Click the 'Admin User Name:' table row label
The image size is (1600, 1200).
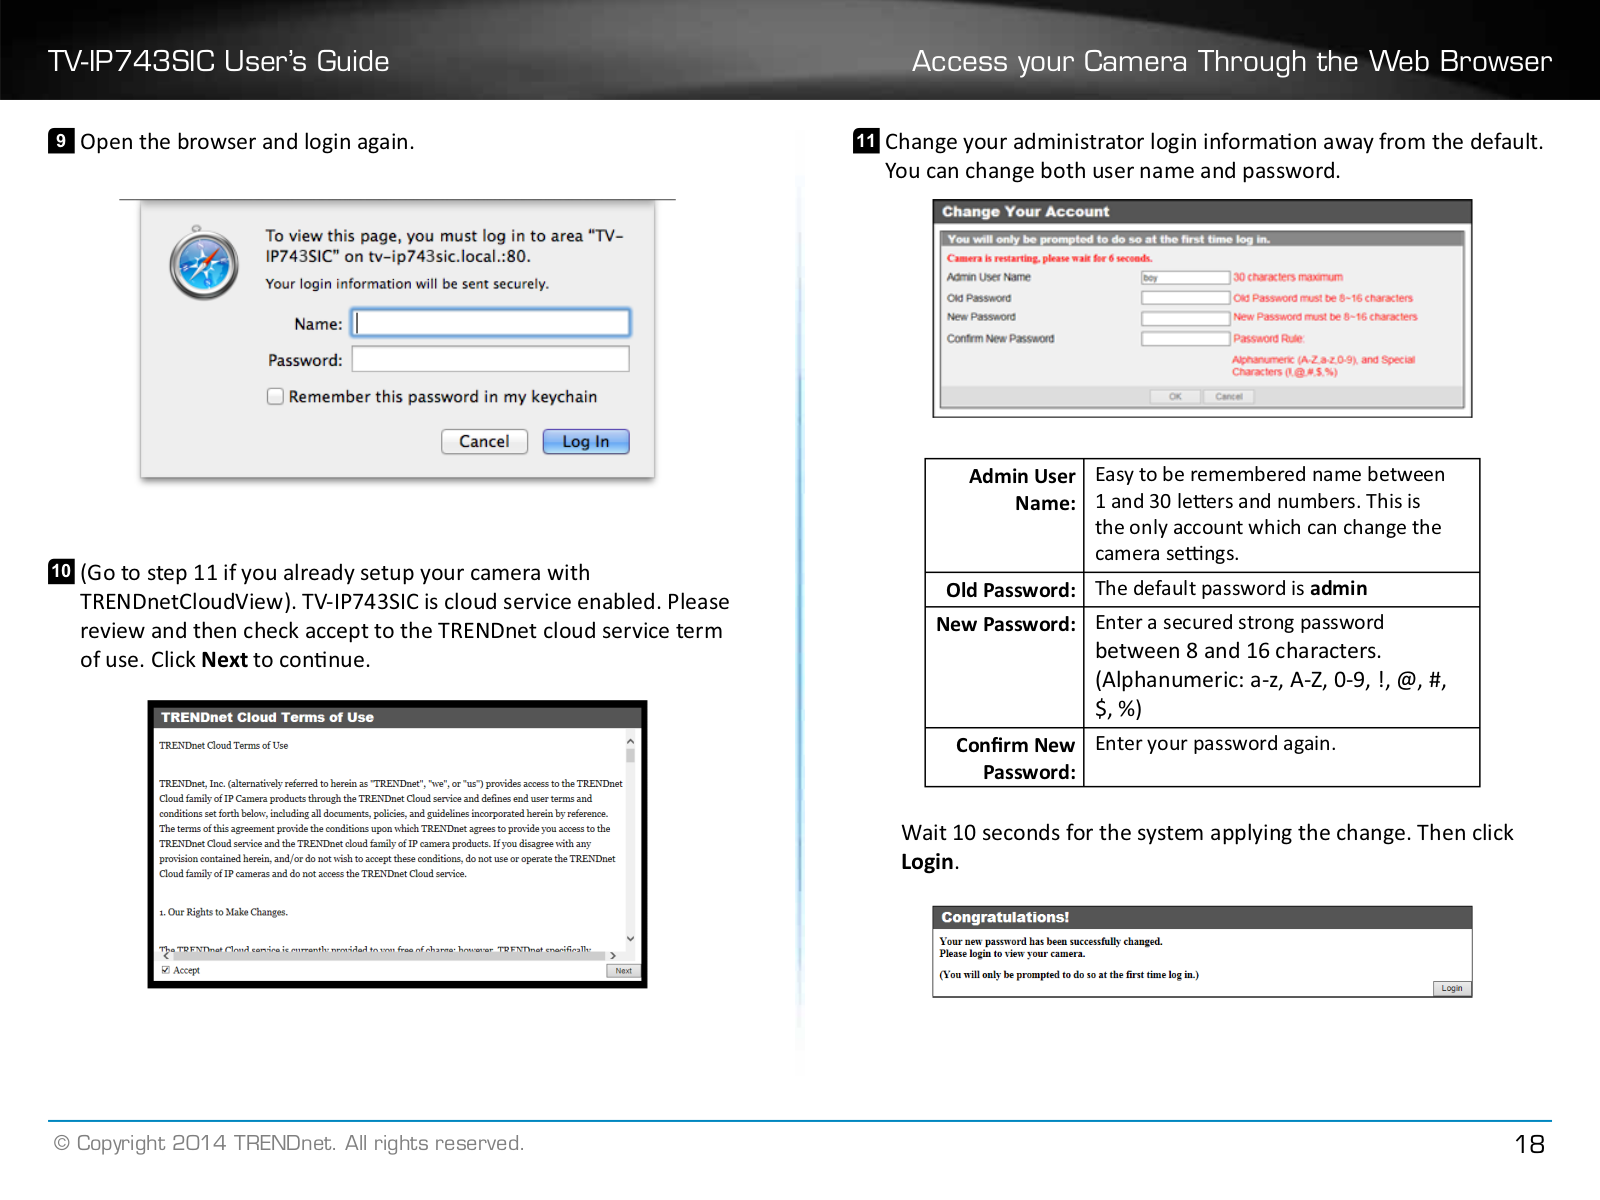(x=1022, y=489)
